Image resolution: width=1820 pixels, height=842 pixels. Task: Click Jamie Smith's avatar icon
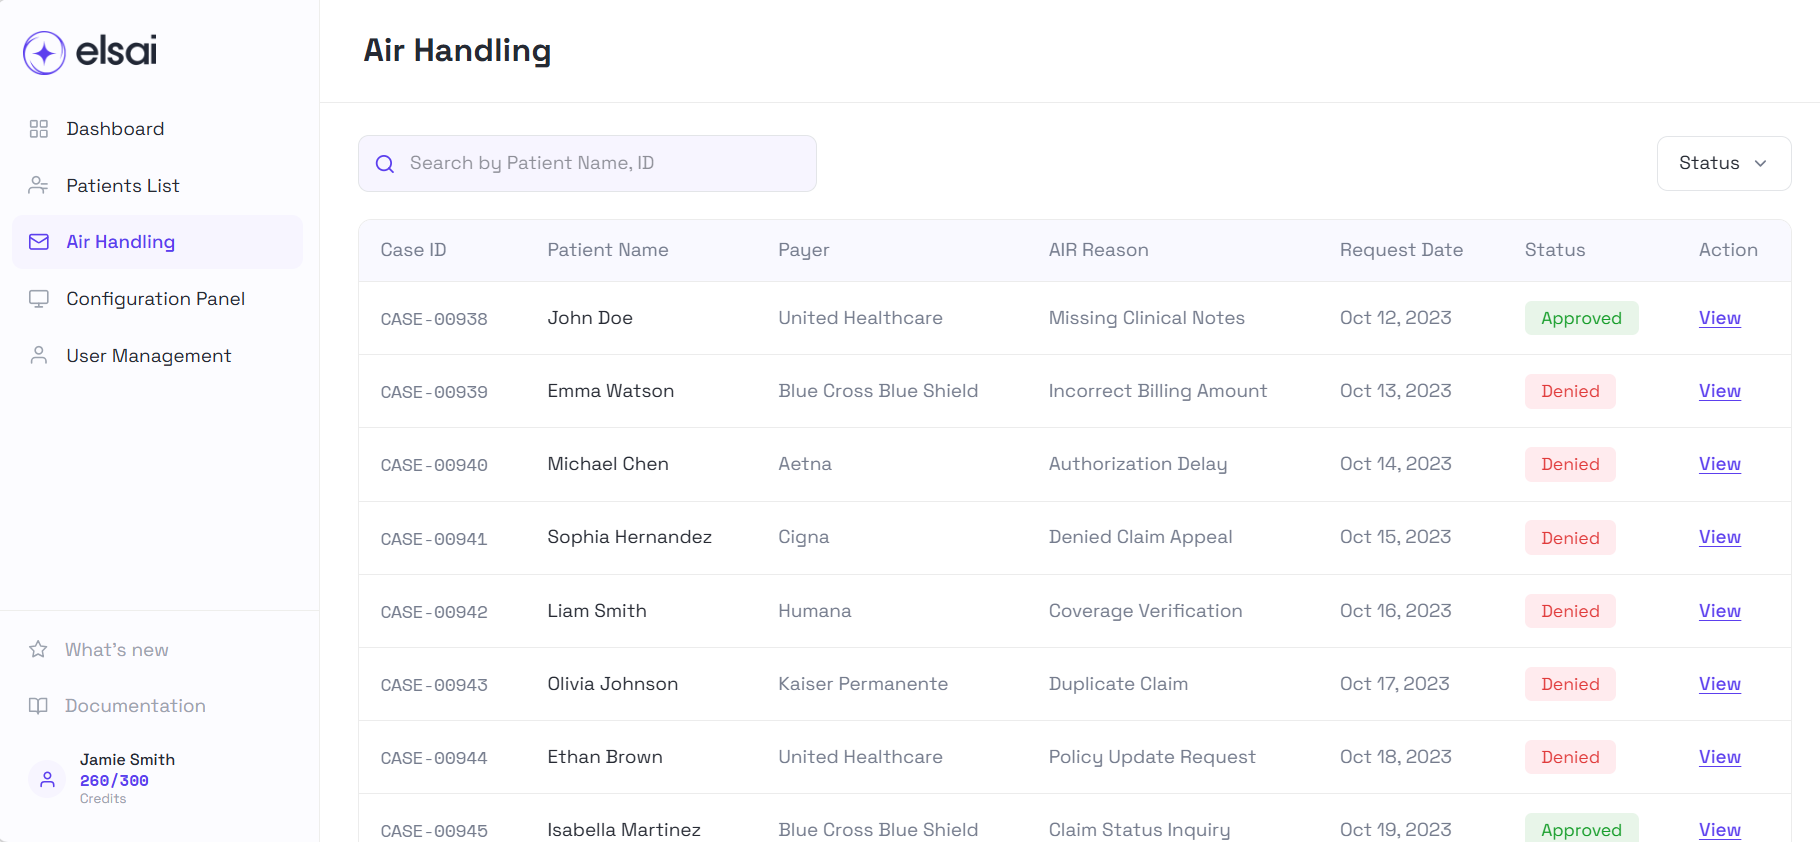click(x=47, y=779)
